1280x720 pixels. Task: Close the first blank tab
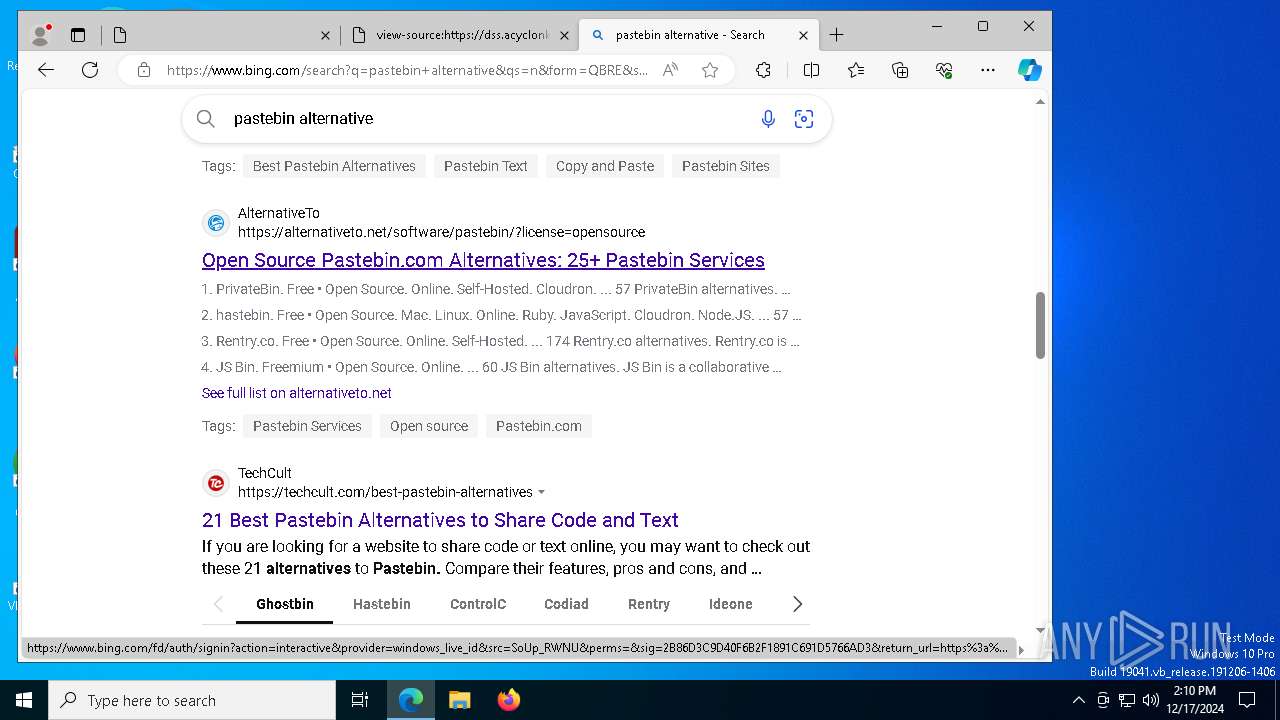tap(325, 35)
